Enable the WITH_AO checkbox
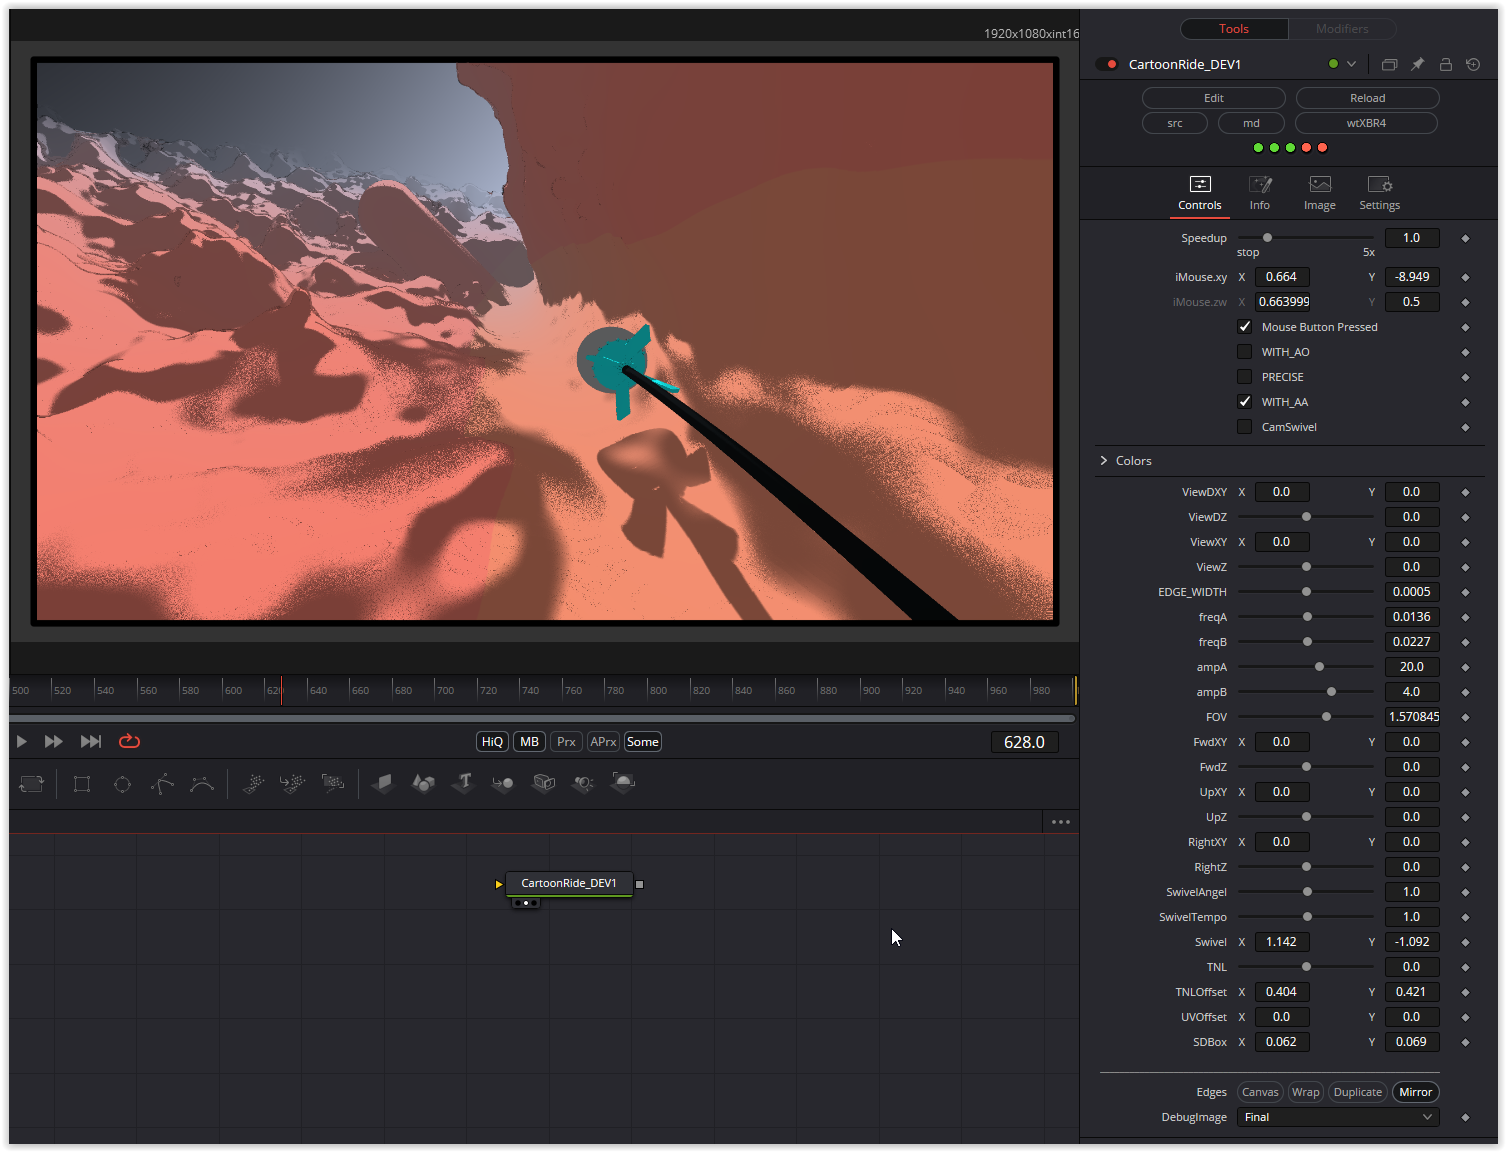The image size is (1506, 1152). click(1244, 351)
